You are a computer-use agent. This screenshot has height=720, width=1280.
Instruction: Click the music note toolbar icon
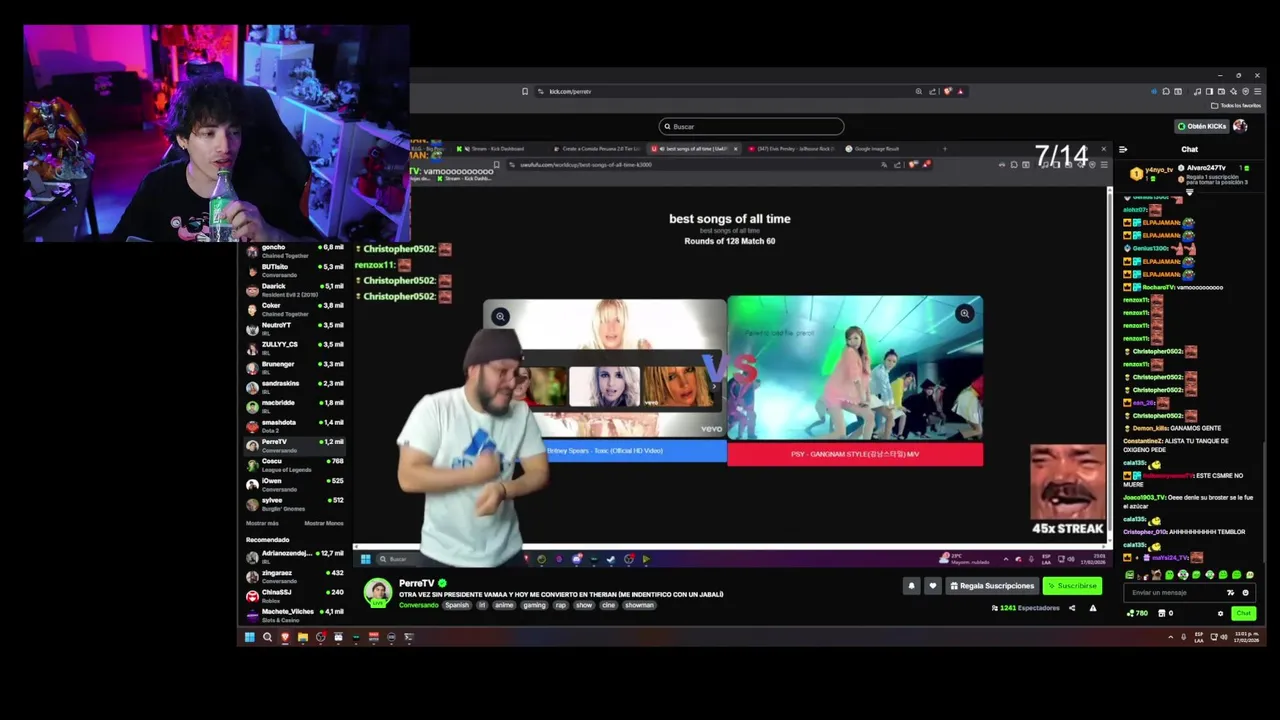coord(1198,91)
